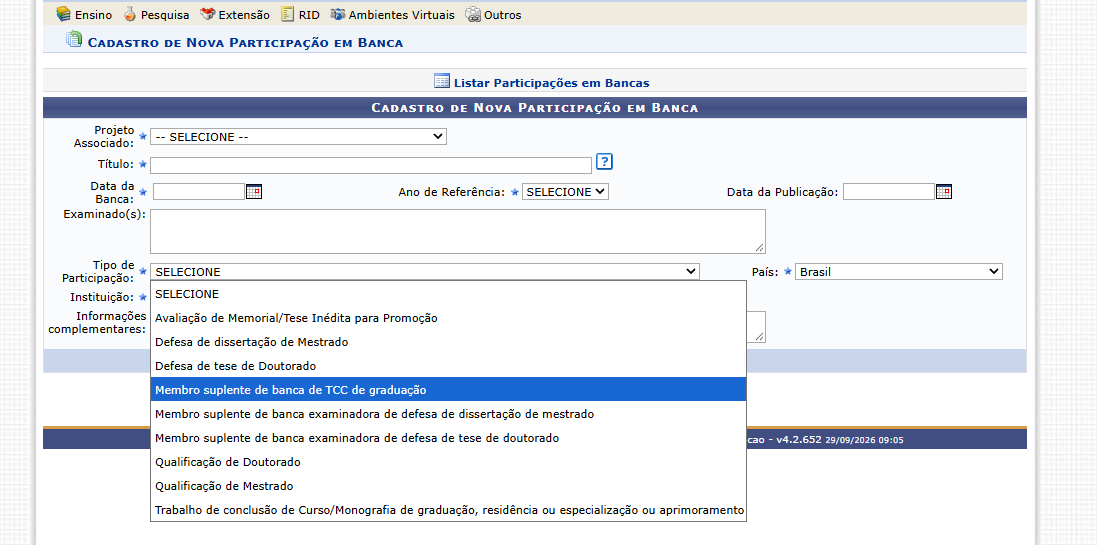Focus the Examinado(s) text area
Viewport: 1097px width, 545px height.
pyautogui.click(x=458, y=232)
